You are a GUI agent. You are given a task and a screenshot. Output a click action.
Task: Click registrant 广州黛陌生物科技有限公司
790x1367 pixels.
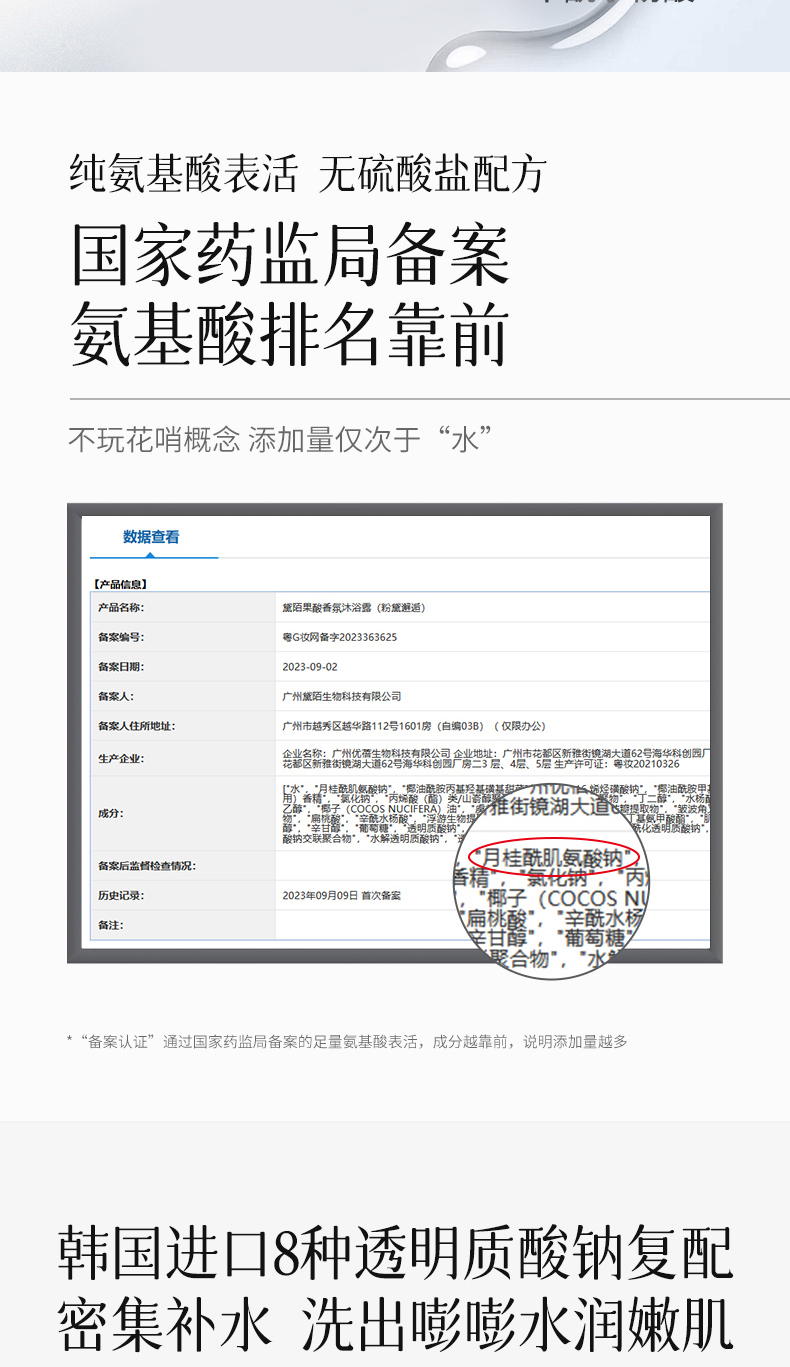342,696
